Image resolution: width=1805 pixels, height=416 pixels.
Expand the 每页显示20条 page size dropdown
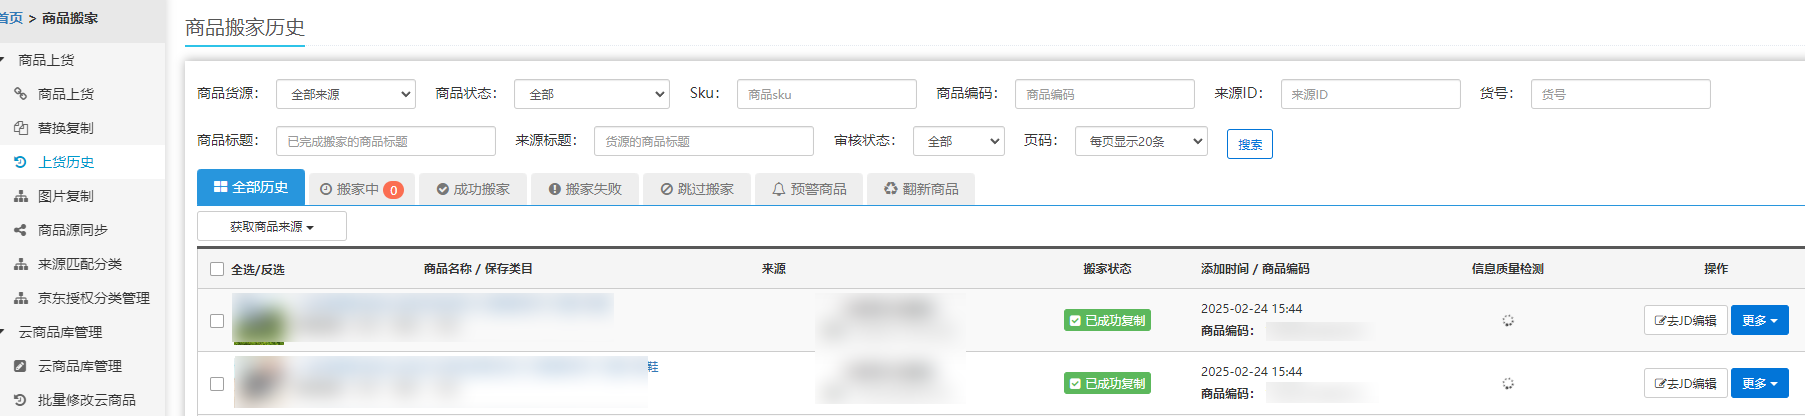point(1141,141)
